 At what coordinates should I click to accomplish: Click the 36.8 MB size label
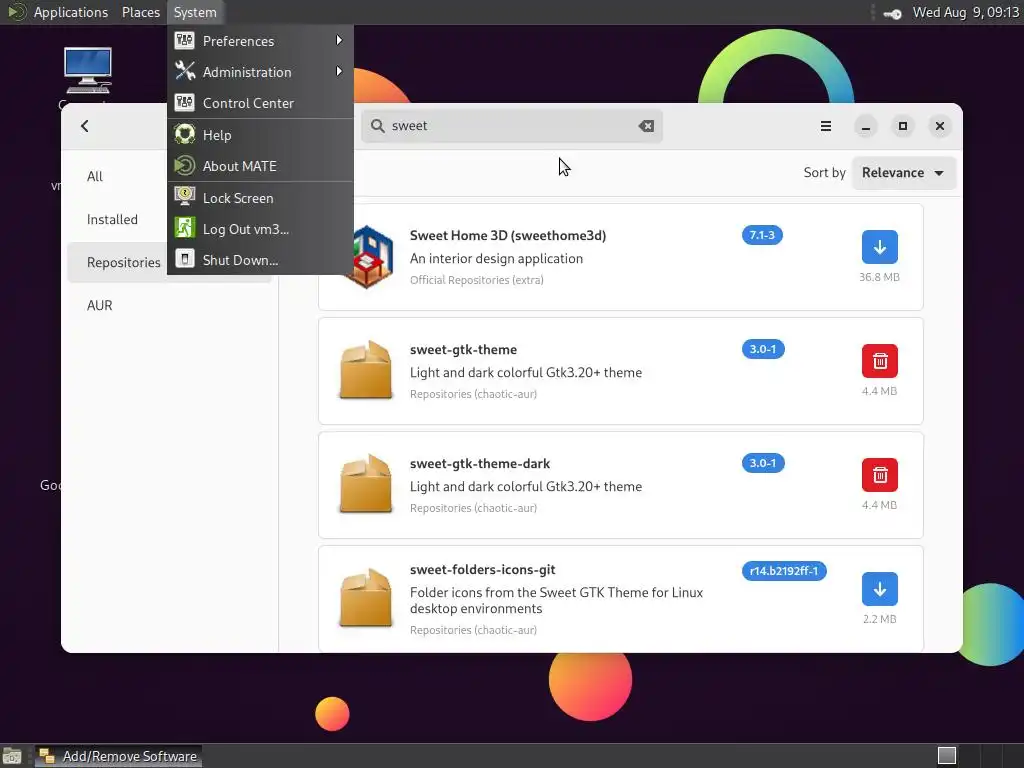tap(879, 277)
